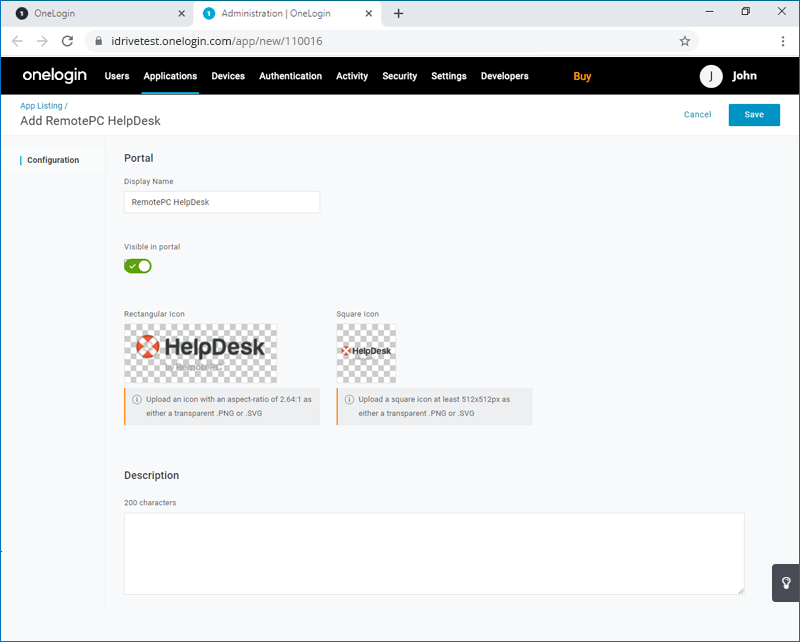Click the onelogin logo
This screenshot has width=800, height=642.
[x=54, y=75]
